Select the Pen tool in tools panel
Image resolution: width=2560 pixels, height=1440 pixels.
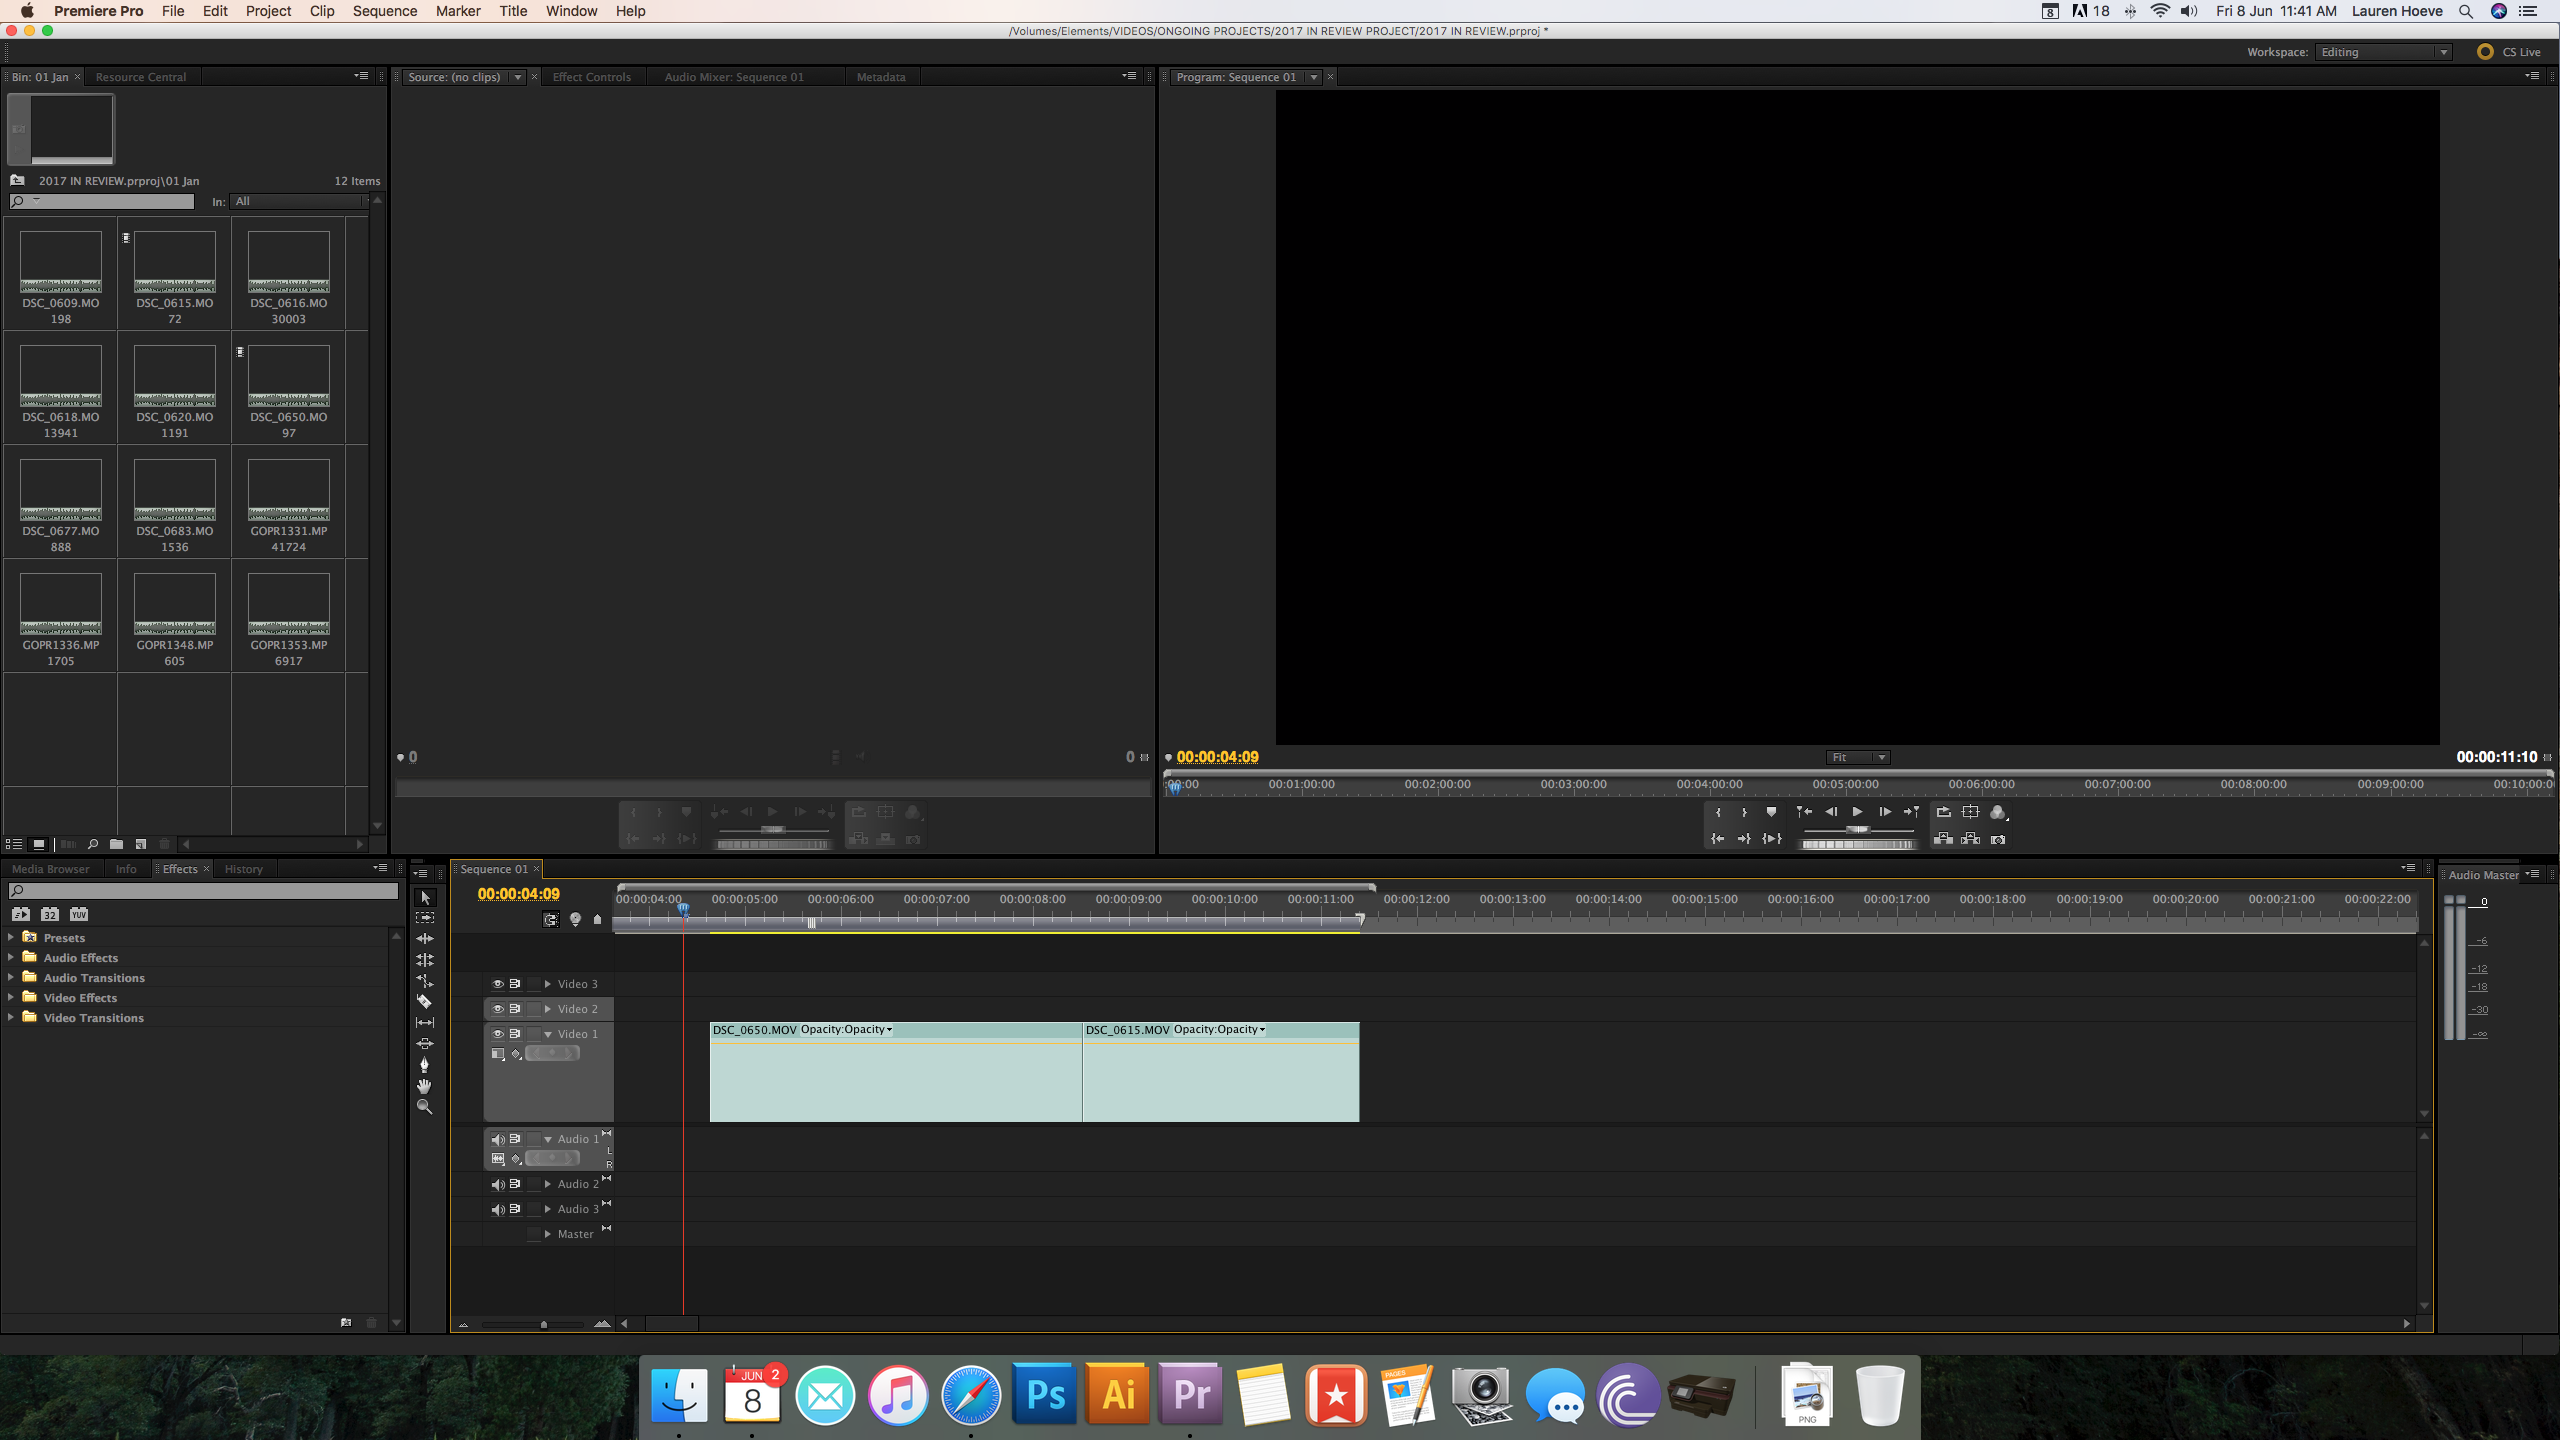tap(424, 1065)
